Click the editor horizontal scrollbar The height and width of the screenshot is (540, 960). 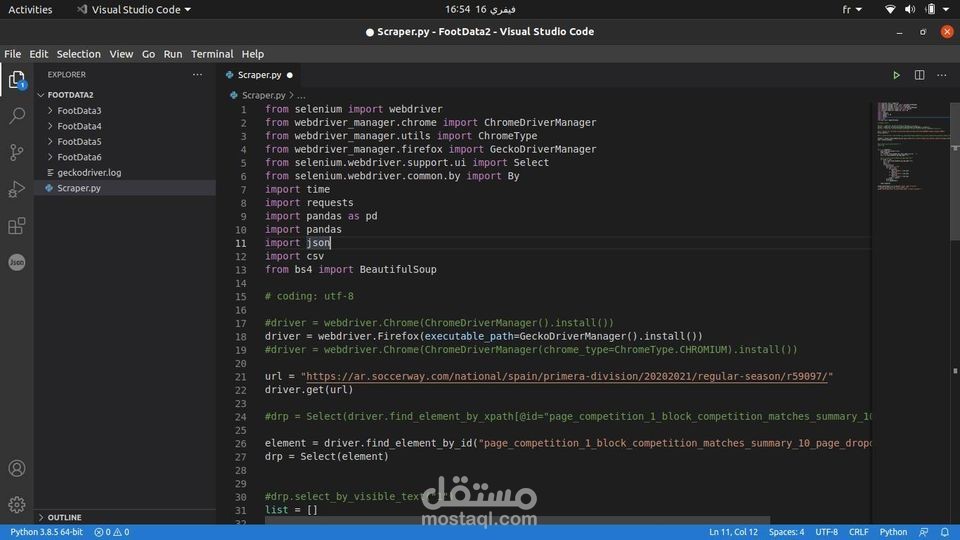click(517, 520)
